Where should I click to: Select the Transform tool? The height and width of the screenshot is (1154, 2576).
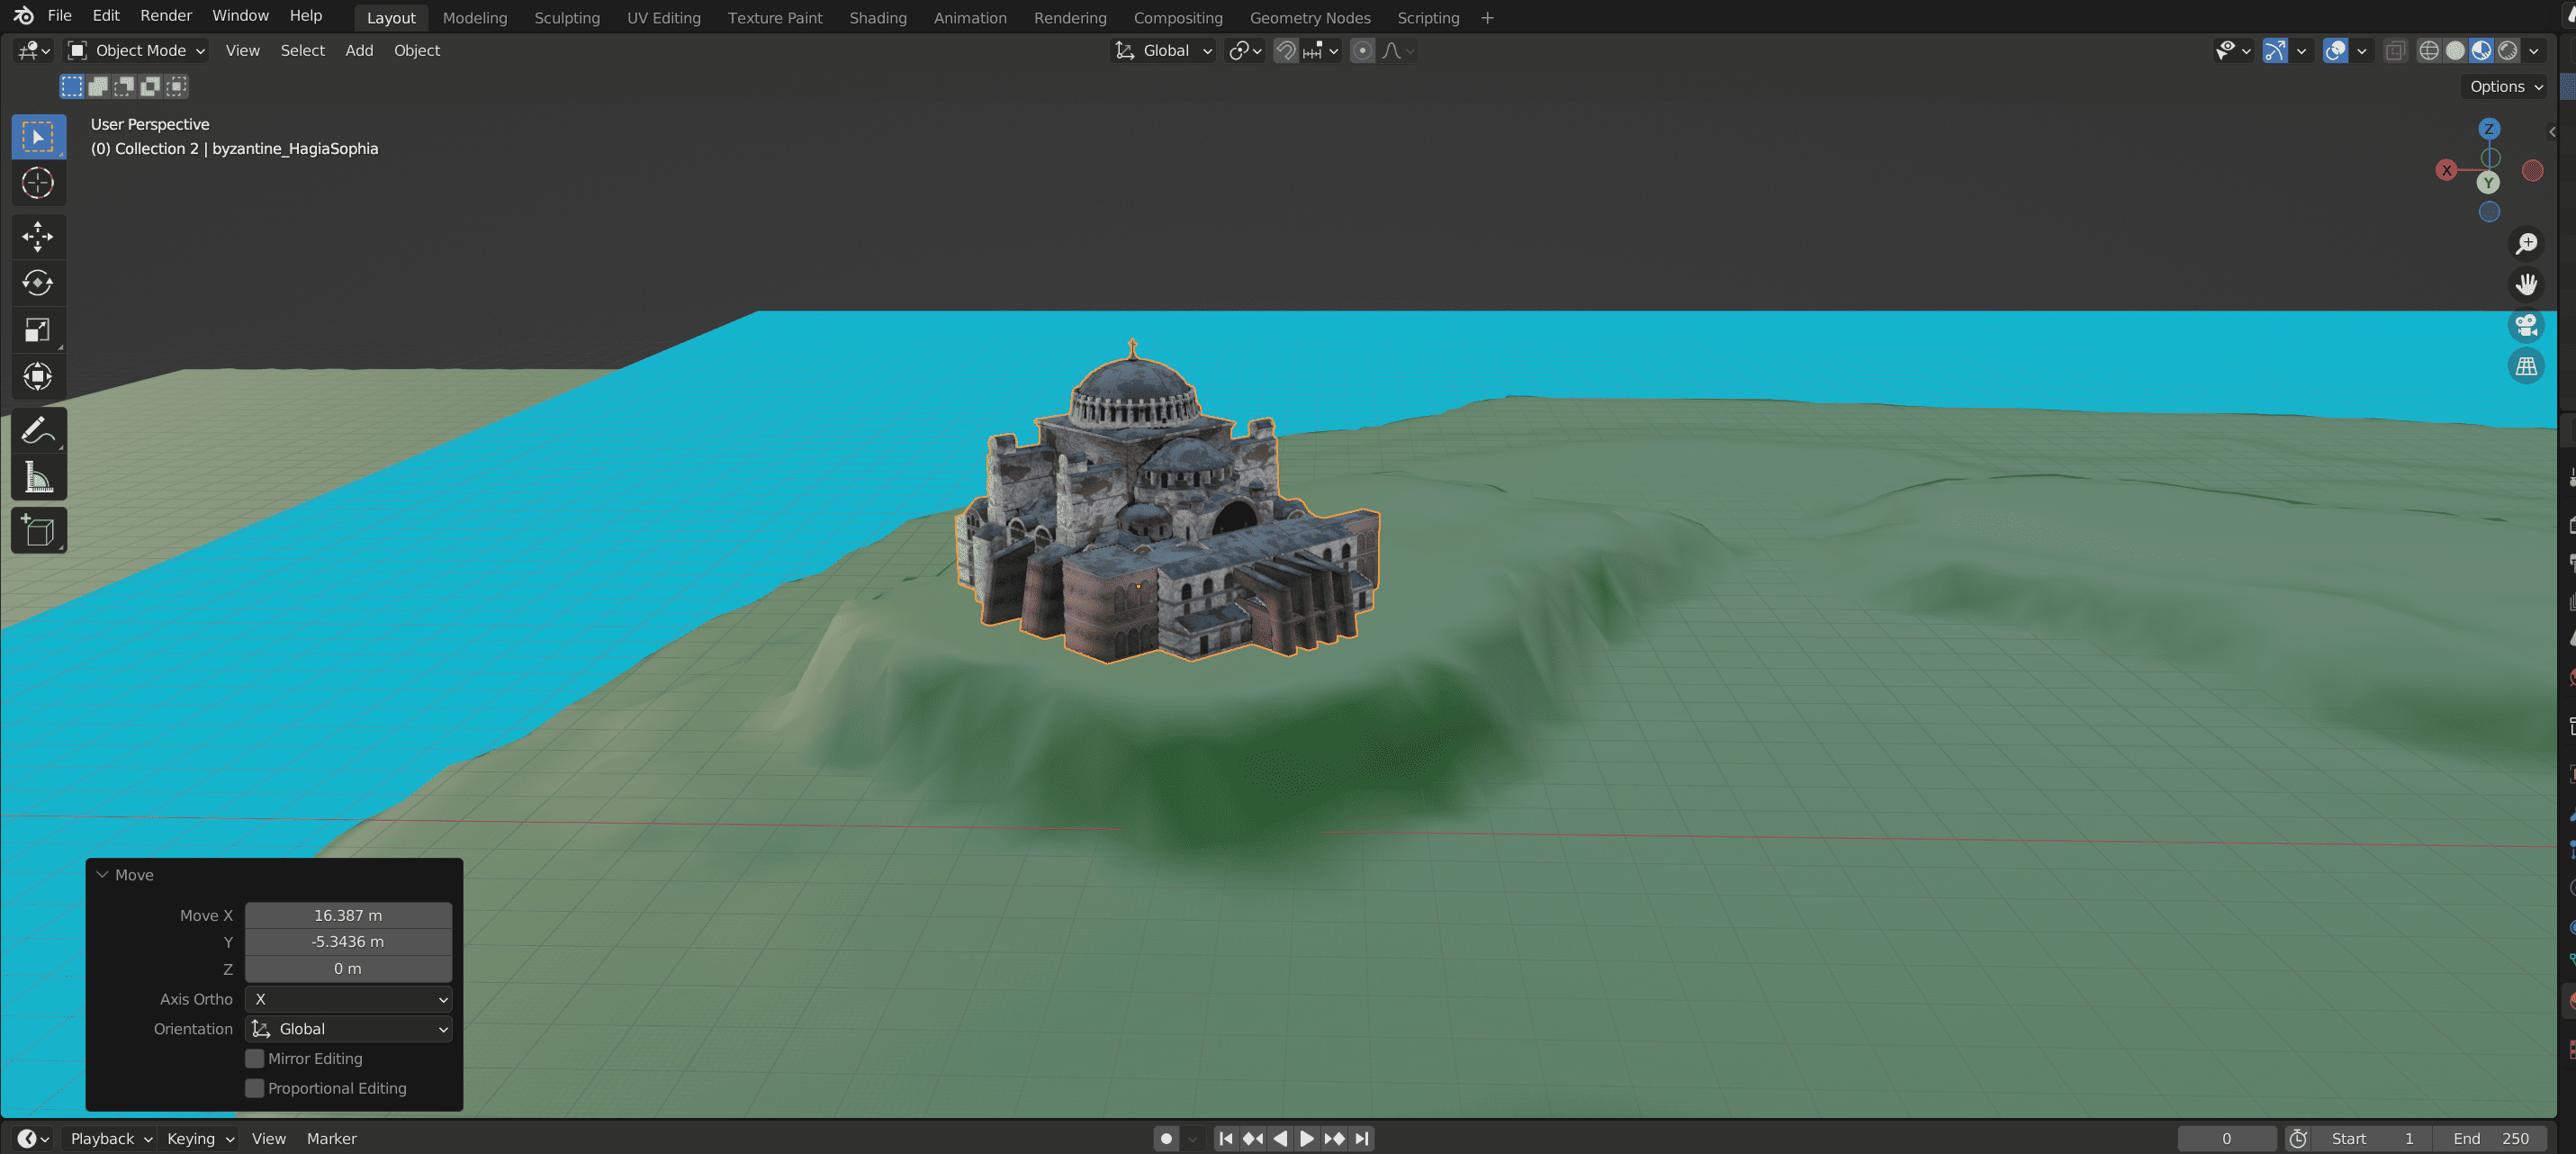click(38, 377)
